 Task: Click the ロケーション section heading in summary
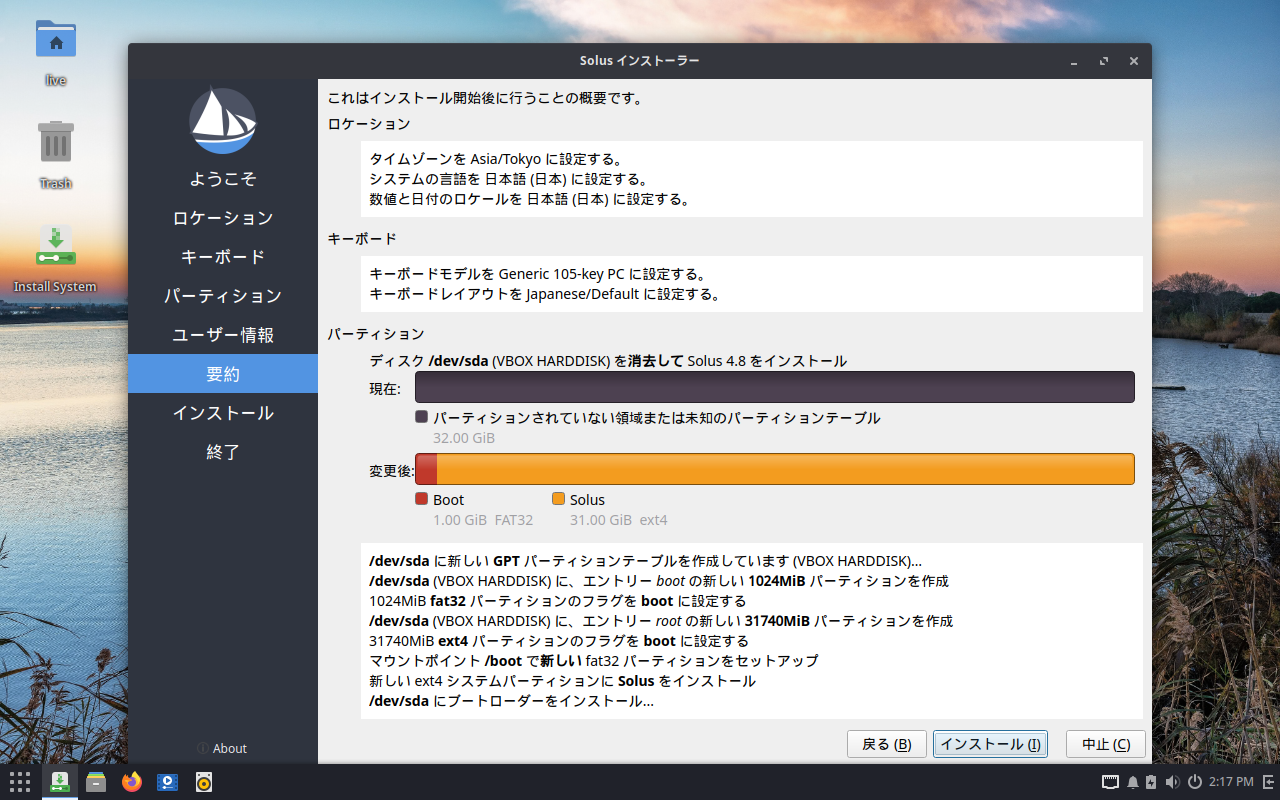(369, 124)
